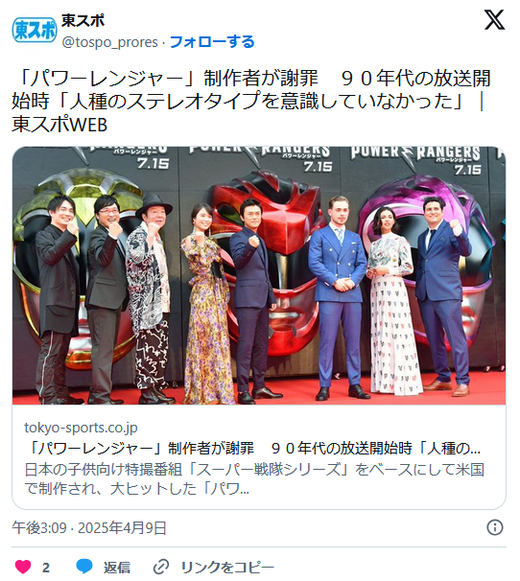This screenshot has height=581, width=520.
Task: Open the link card's bold headline
Action: (253, 448)
